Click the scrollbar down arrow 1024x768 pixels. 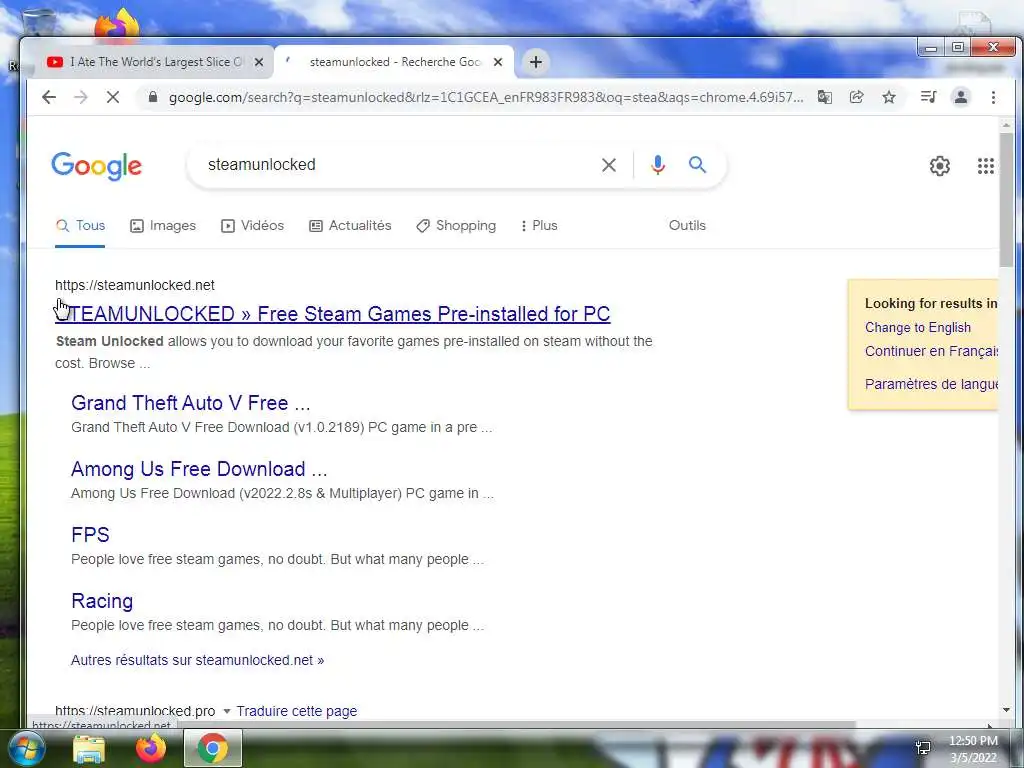(x=1006, y=710)
